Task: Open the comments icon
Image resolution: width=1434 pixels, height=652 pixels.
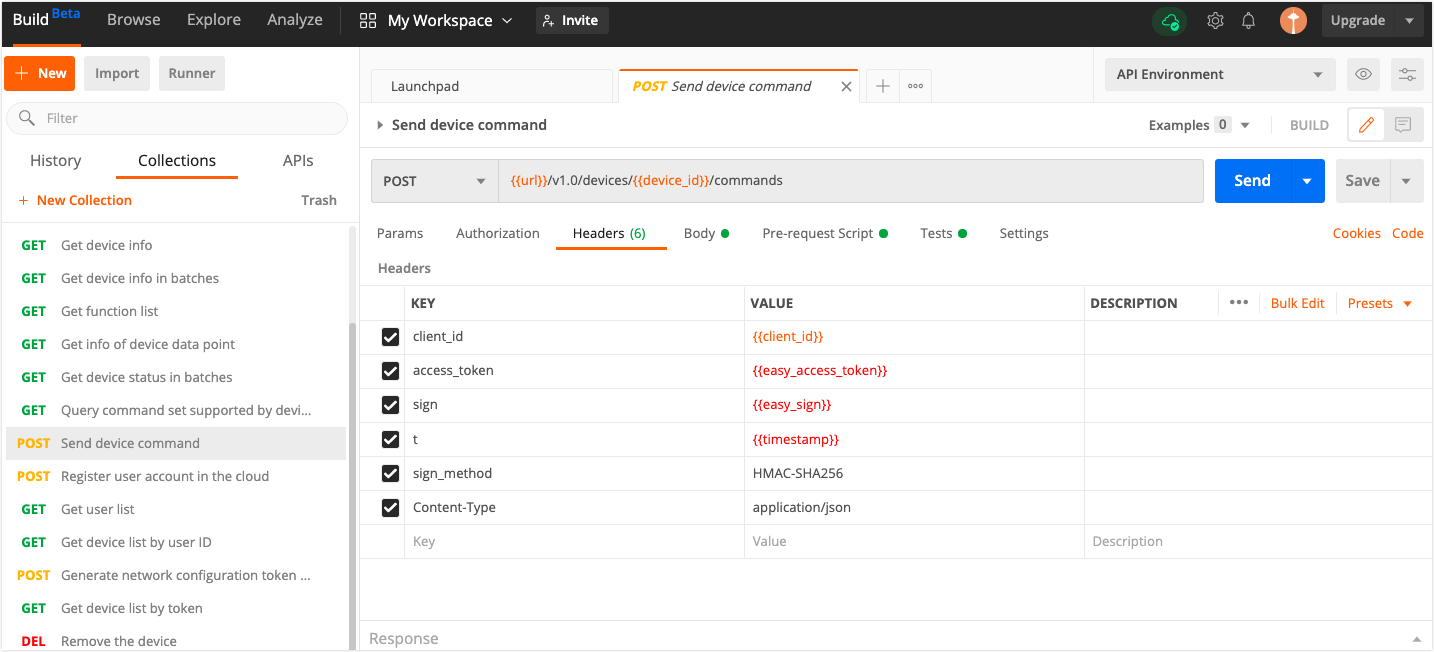Action: click(1403, 125)
